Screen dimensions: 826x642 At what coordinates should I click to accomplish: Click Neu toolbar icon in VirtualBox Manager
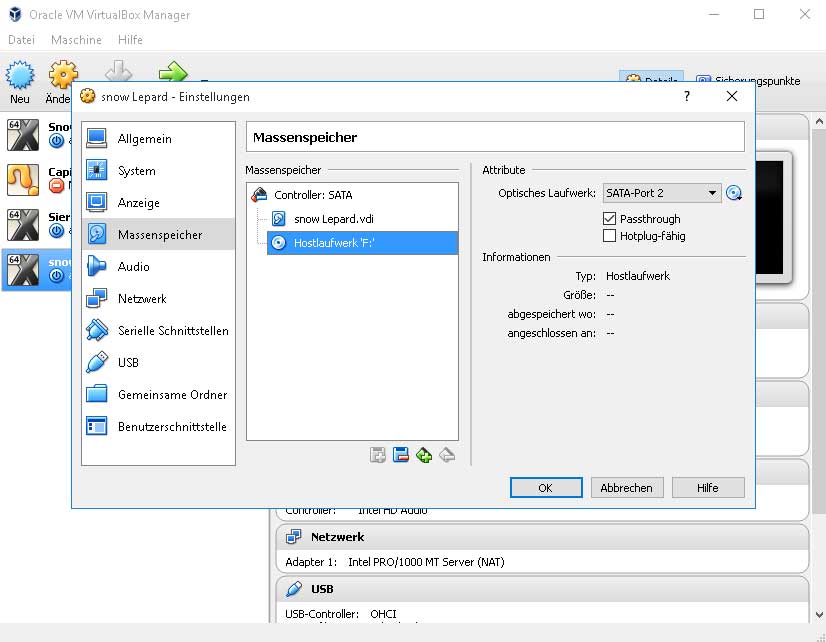[20, 82]
